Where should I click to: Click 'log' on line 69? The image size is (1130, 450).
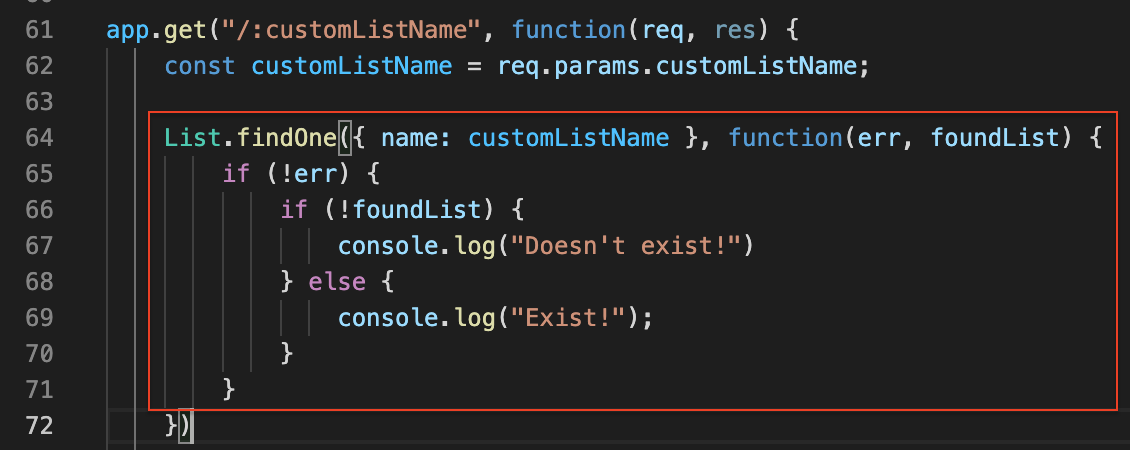coord(474,318)
